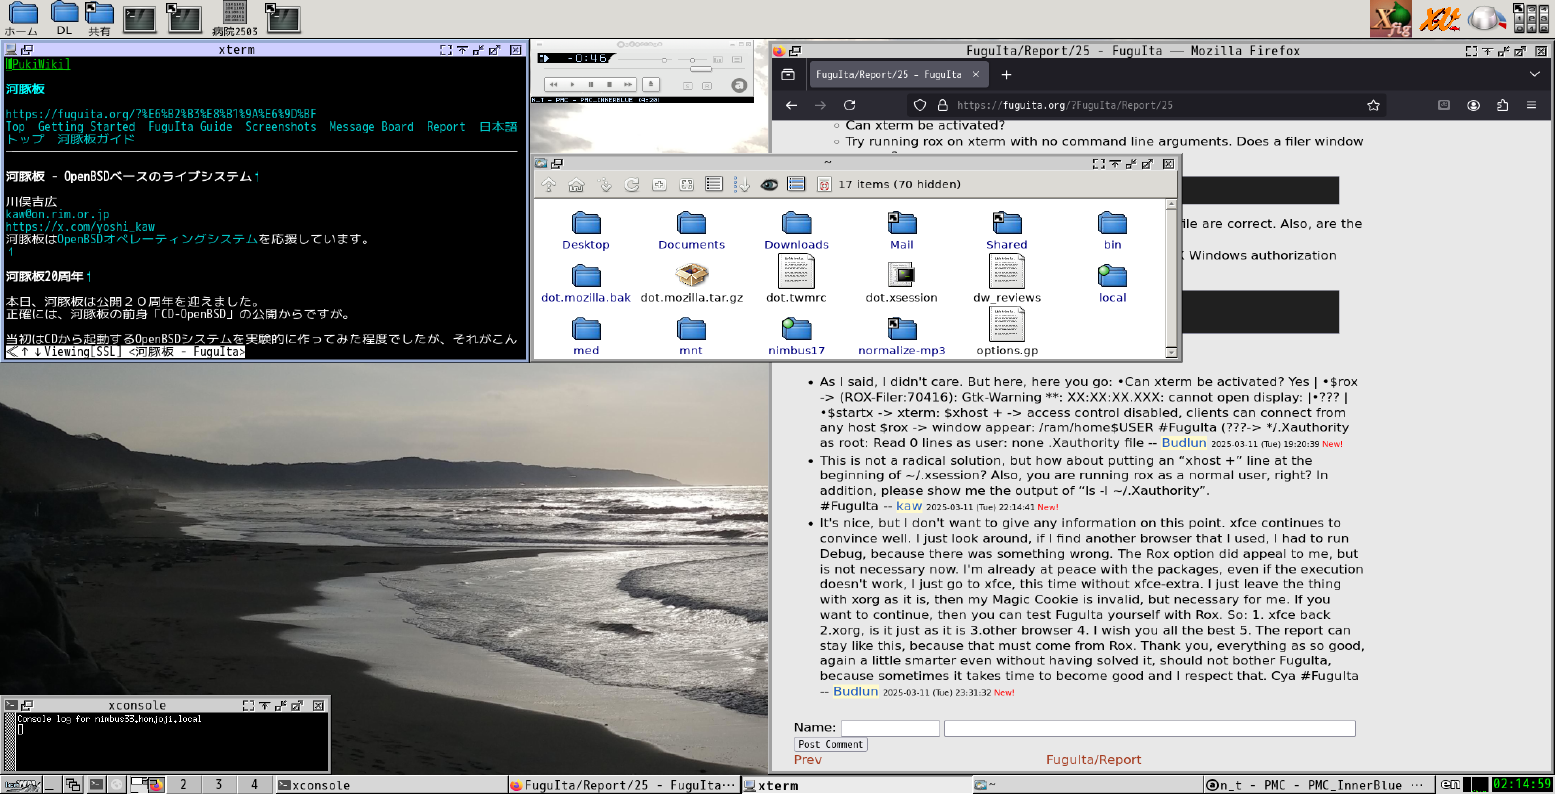Go up to parent directory in ROX-Filer
The width and height of the screenshot is (1555, 794).
click(x=548, y=184)
